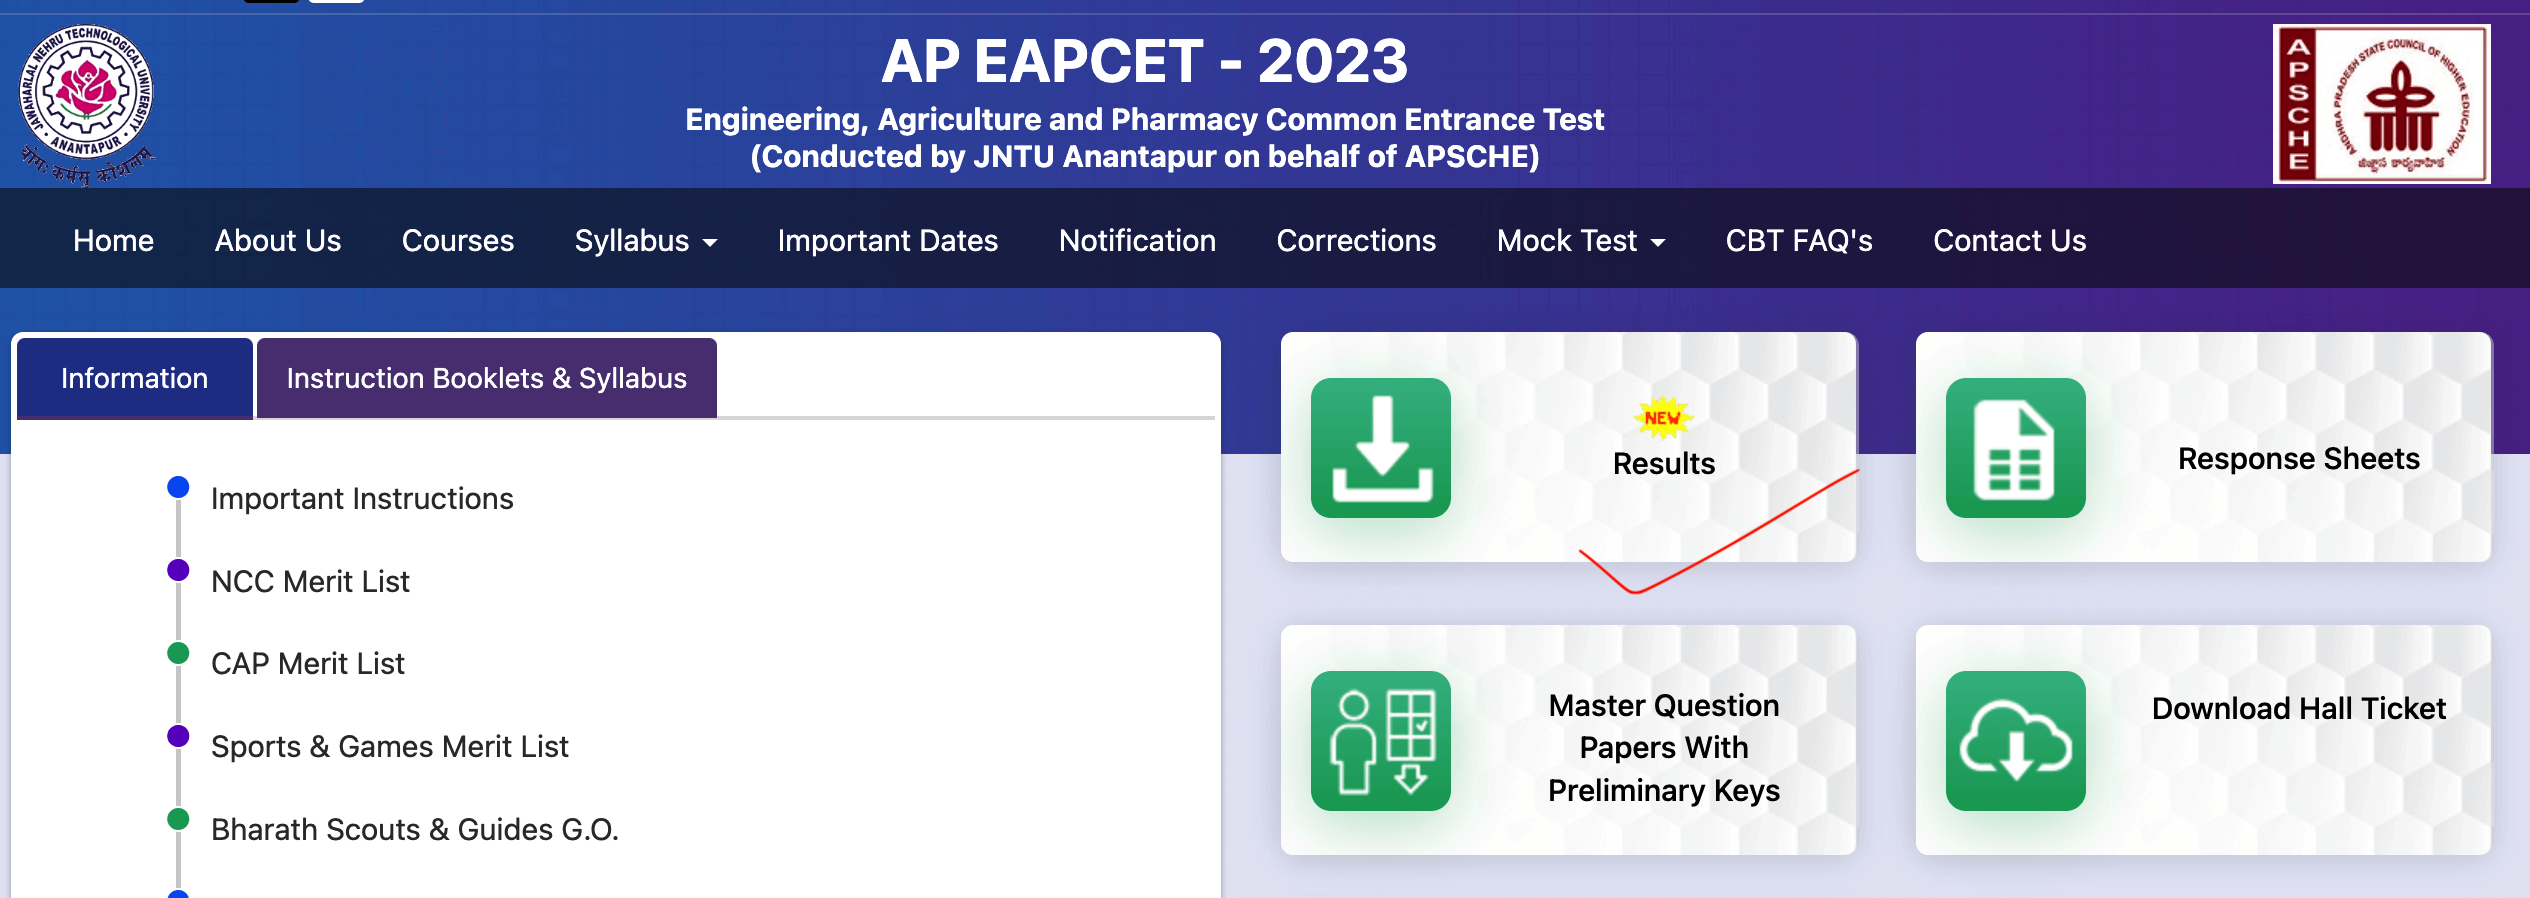Click the blue bullet beside Important Instructions
The image size is (2530, 898).
pos(178,487)
